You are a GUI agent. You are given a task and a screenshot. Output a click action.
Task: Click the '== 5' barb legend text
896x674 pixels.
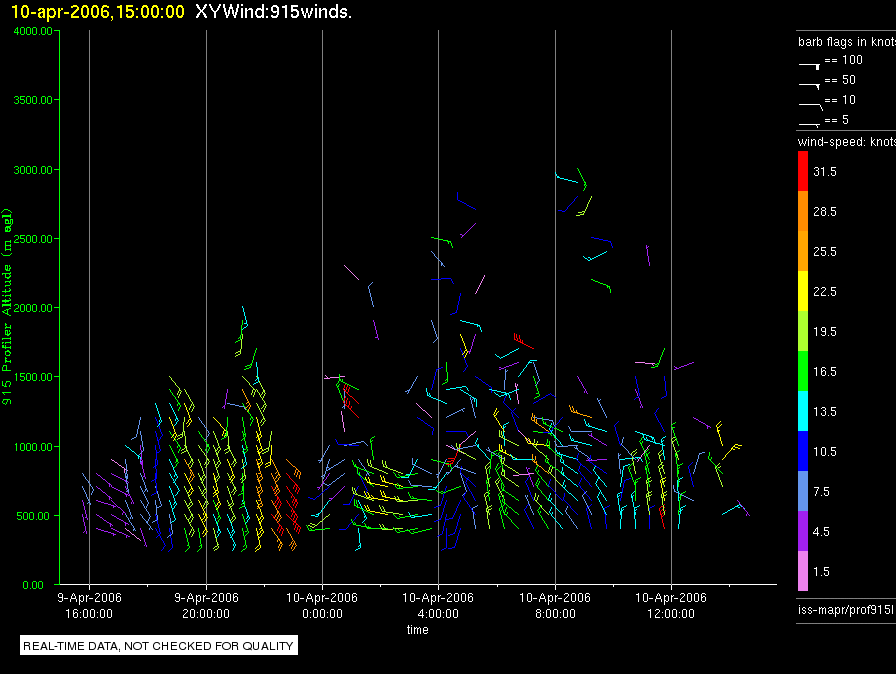(837, 119)
